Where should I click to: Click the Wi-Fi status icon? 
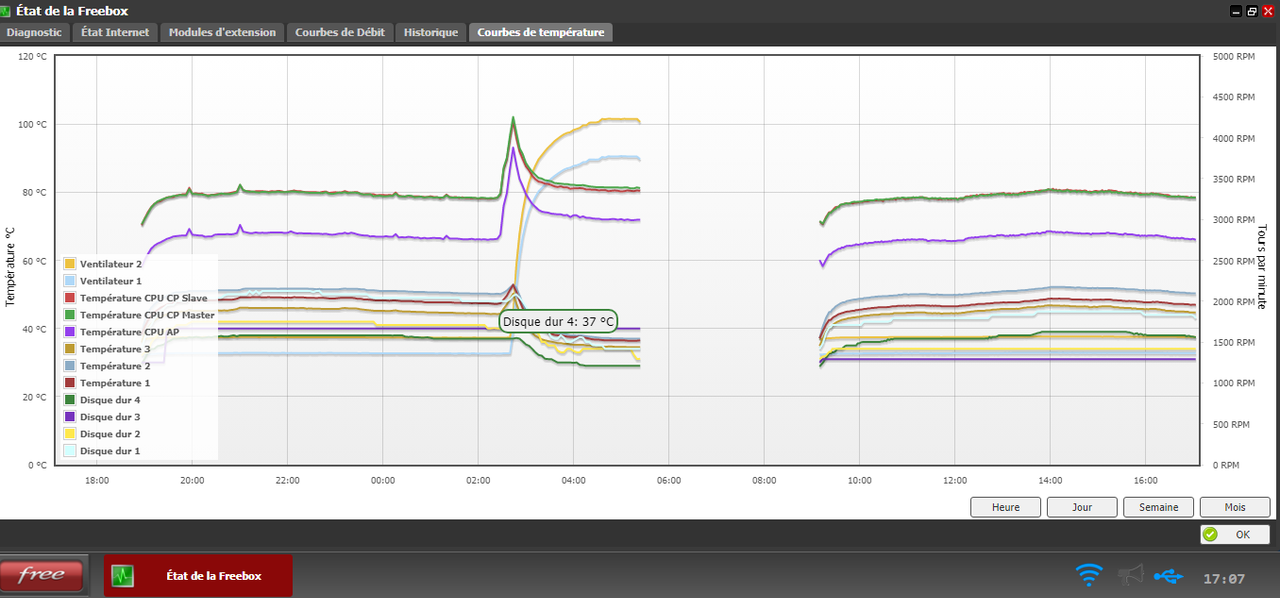(1089, 575)
